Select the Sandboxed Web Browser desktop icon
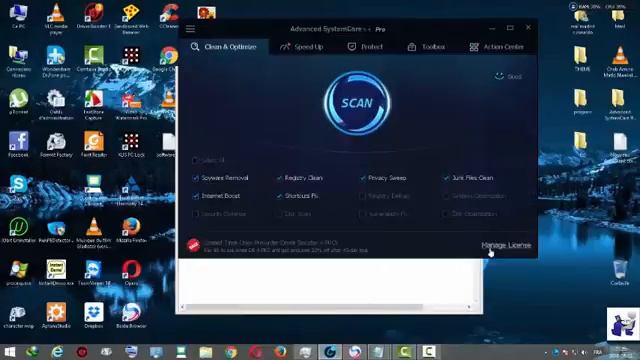Viewport: 640px width, 360px height. coord(131,18)
